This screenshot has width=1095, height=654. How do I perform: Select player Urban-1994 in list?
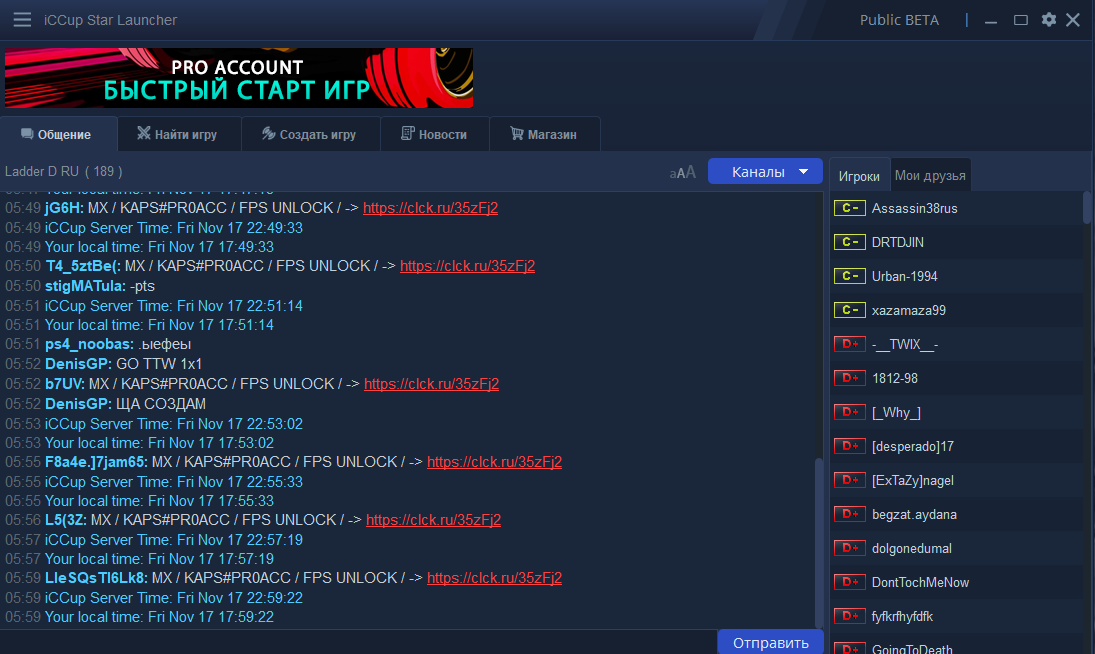click(x=957, y=276)
